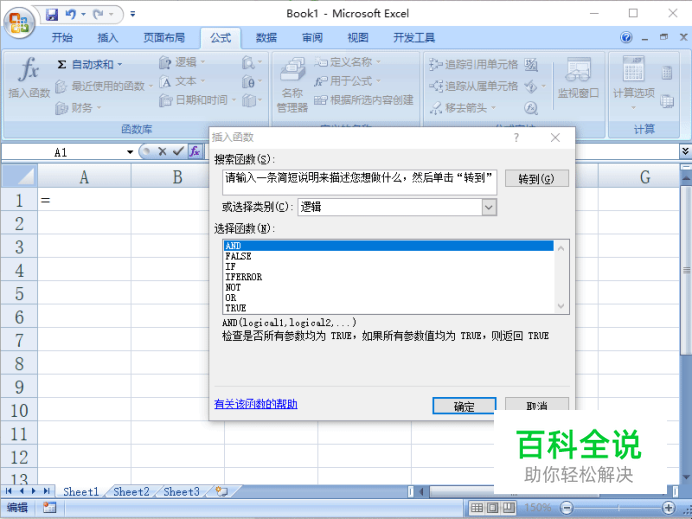
Task: Select TRUE in function list
Action: pos(388,308)
